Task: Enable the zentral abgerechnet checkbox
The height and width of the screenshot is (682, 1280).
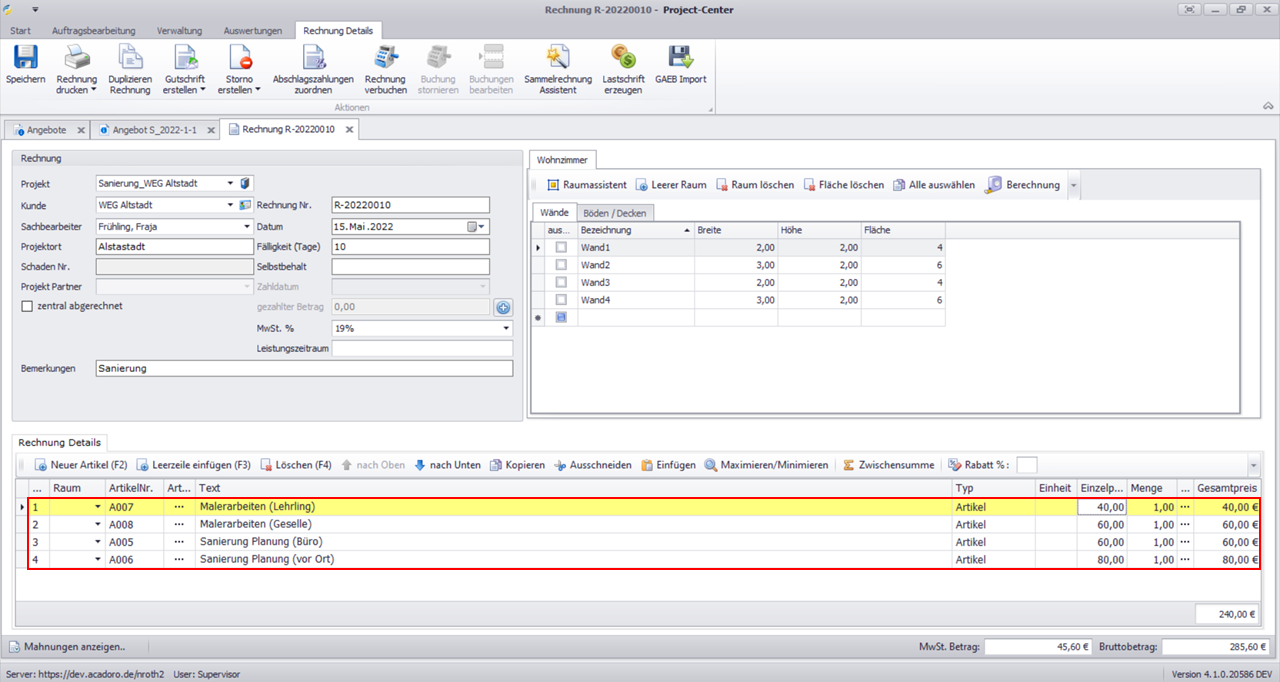Action: click(27, 306)
